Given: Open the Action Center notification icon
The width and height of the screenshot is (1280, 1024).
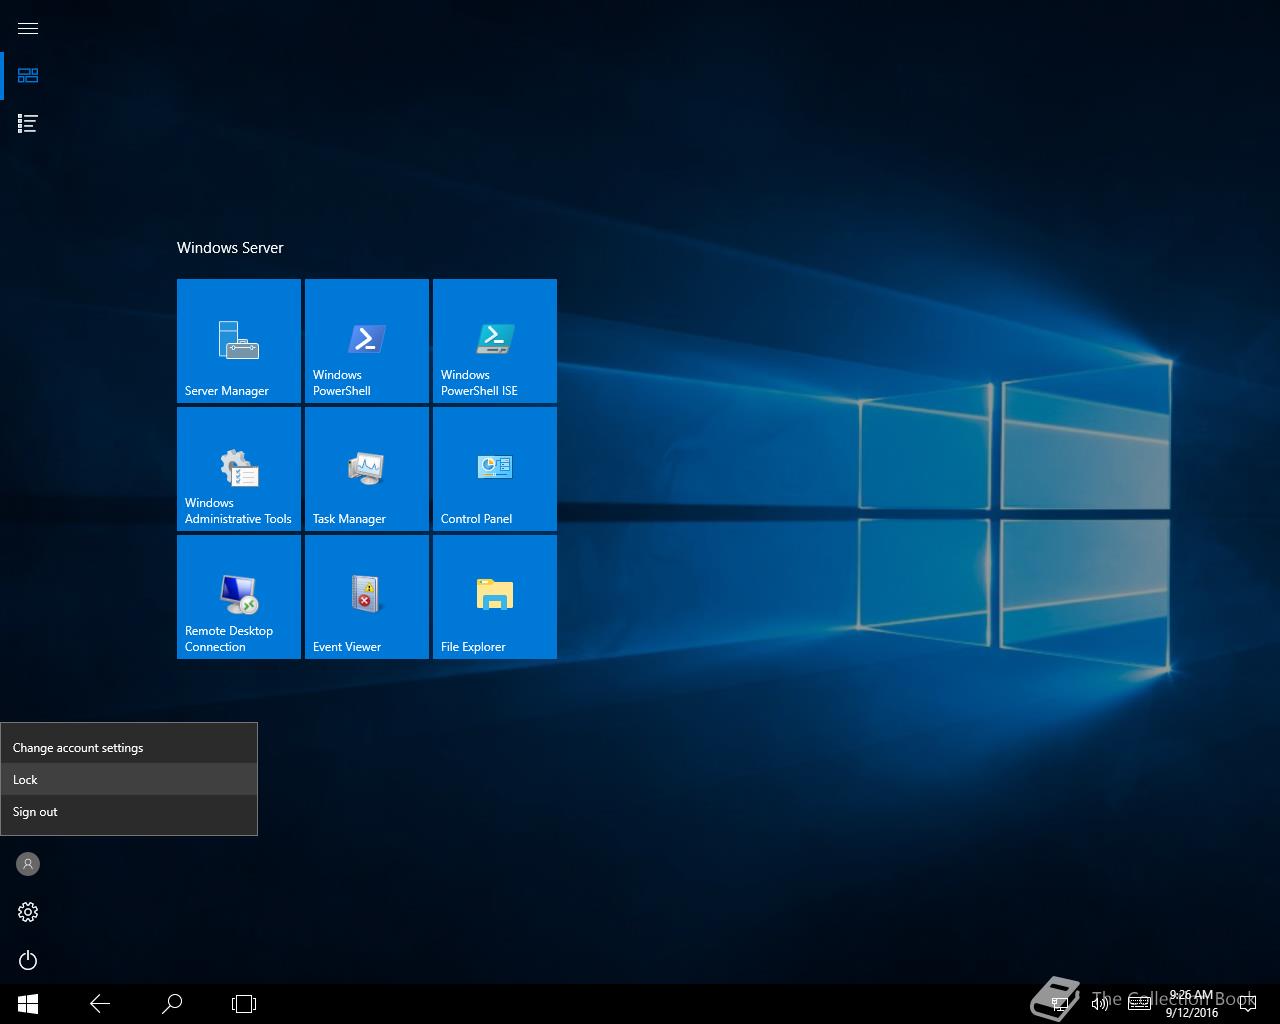Looking at the screenshot, I should [x=1247, y=1004].
